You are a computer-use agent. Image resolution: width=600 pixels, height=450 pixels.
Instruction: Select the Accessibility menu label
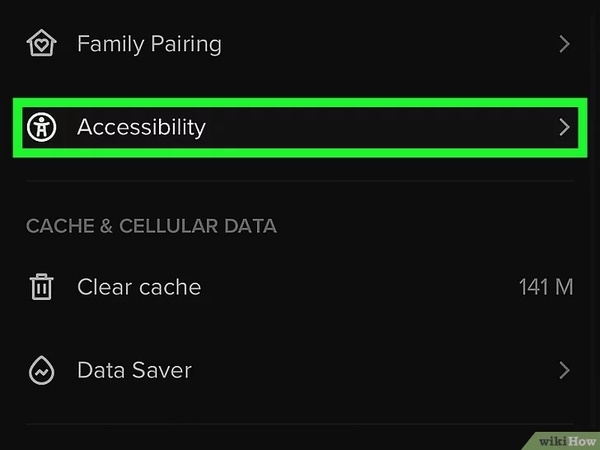click(141, 127)
